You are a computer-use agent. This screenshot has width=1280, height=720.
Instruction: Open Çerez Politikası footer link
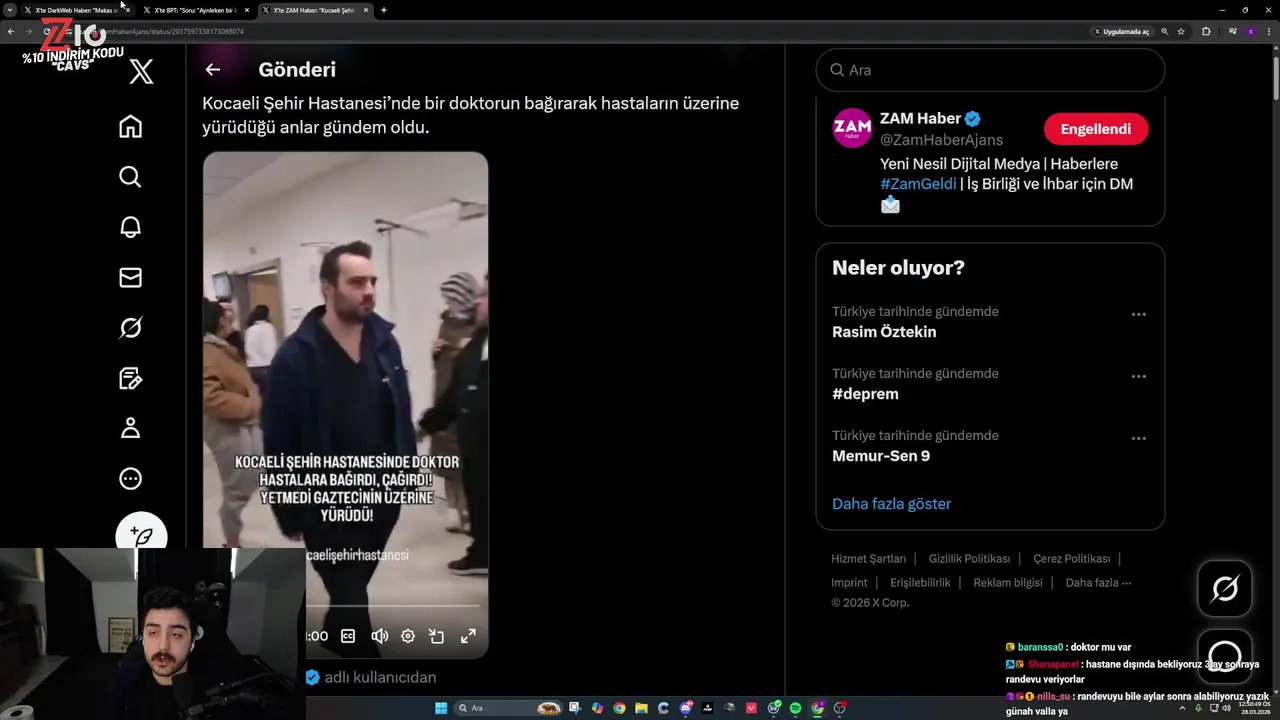point(1071,558)
